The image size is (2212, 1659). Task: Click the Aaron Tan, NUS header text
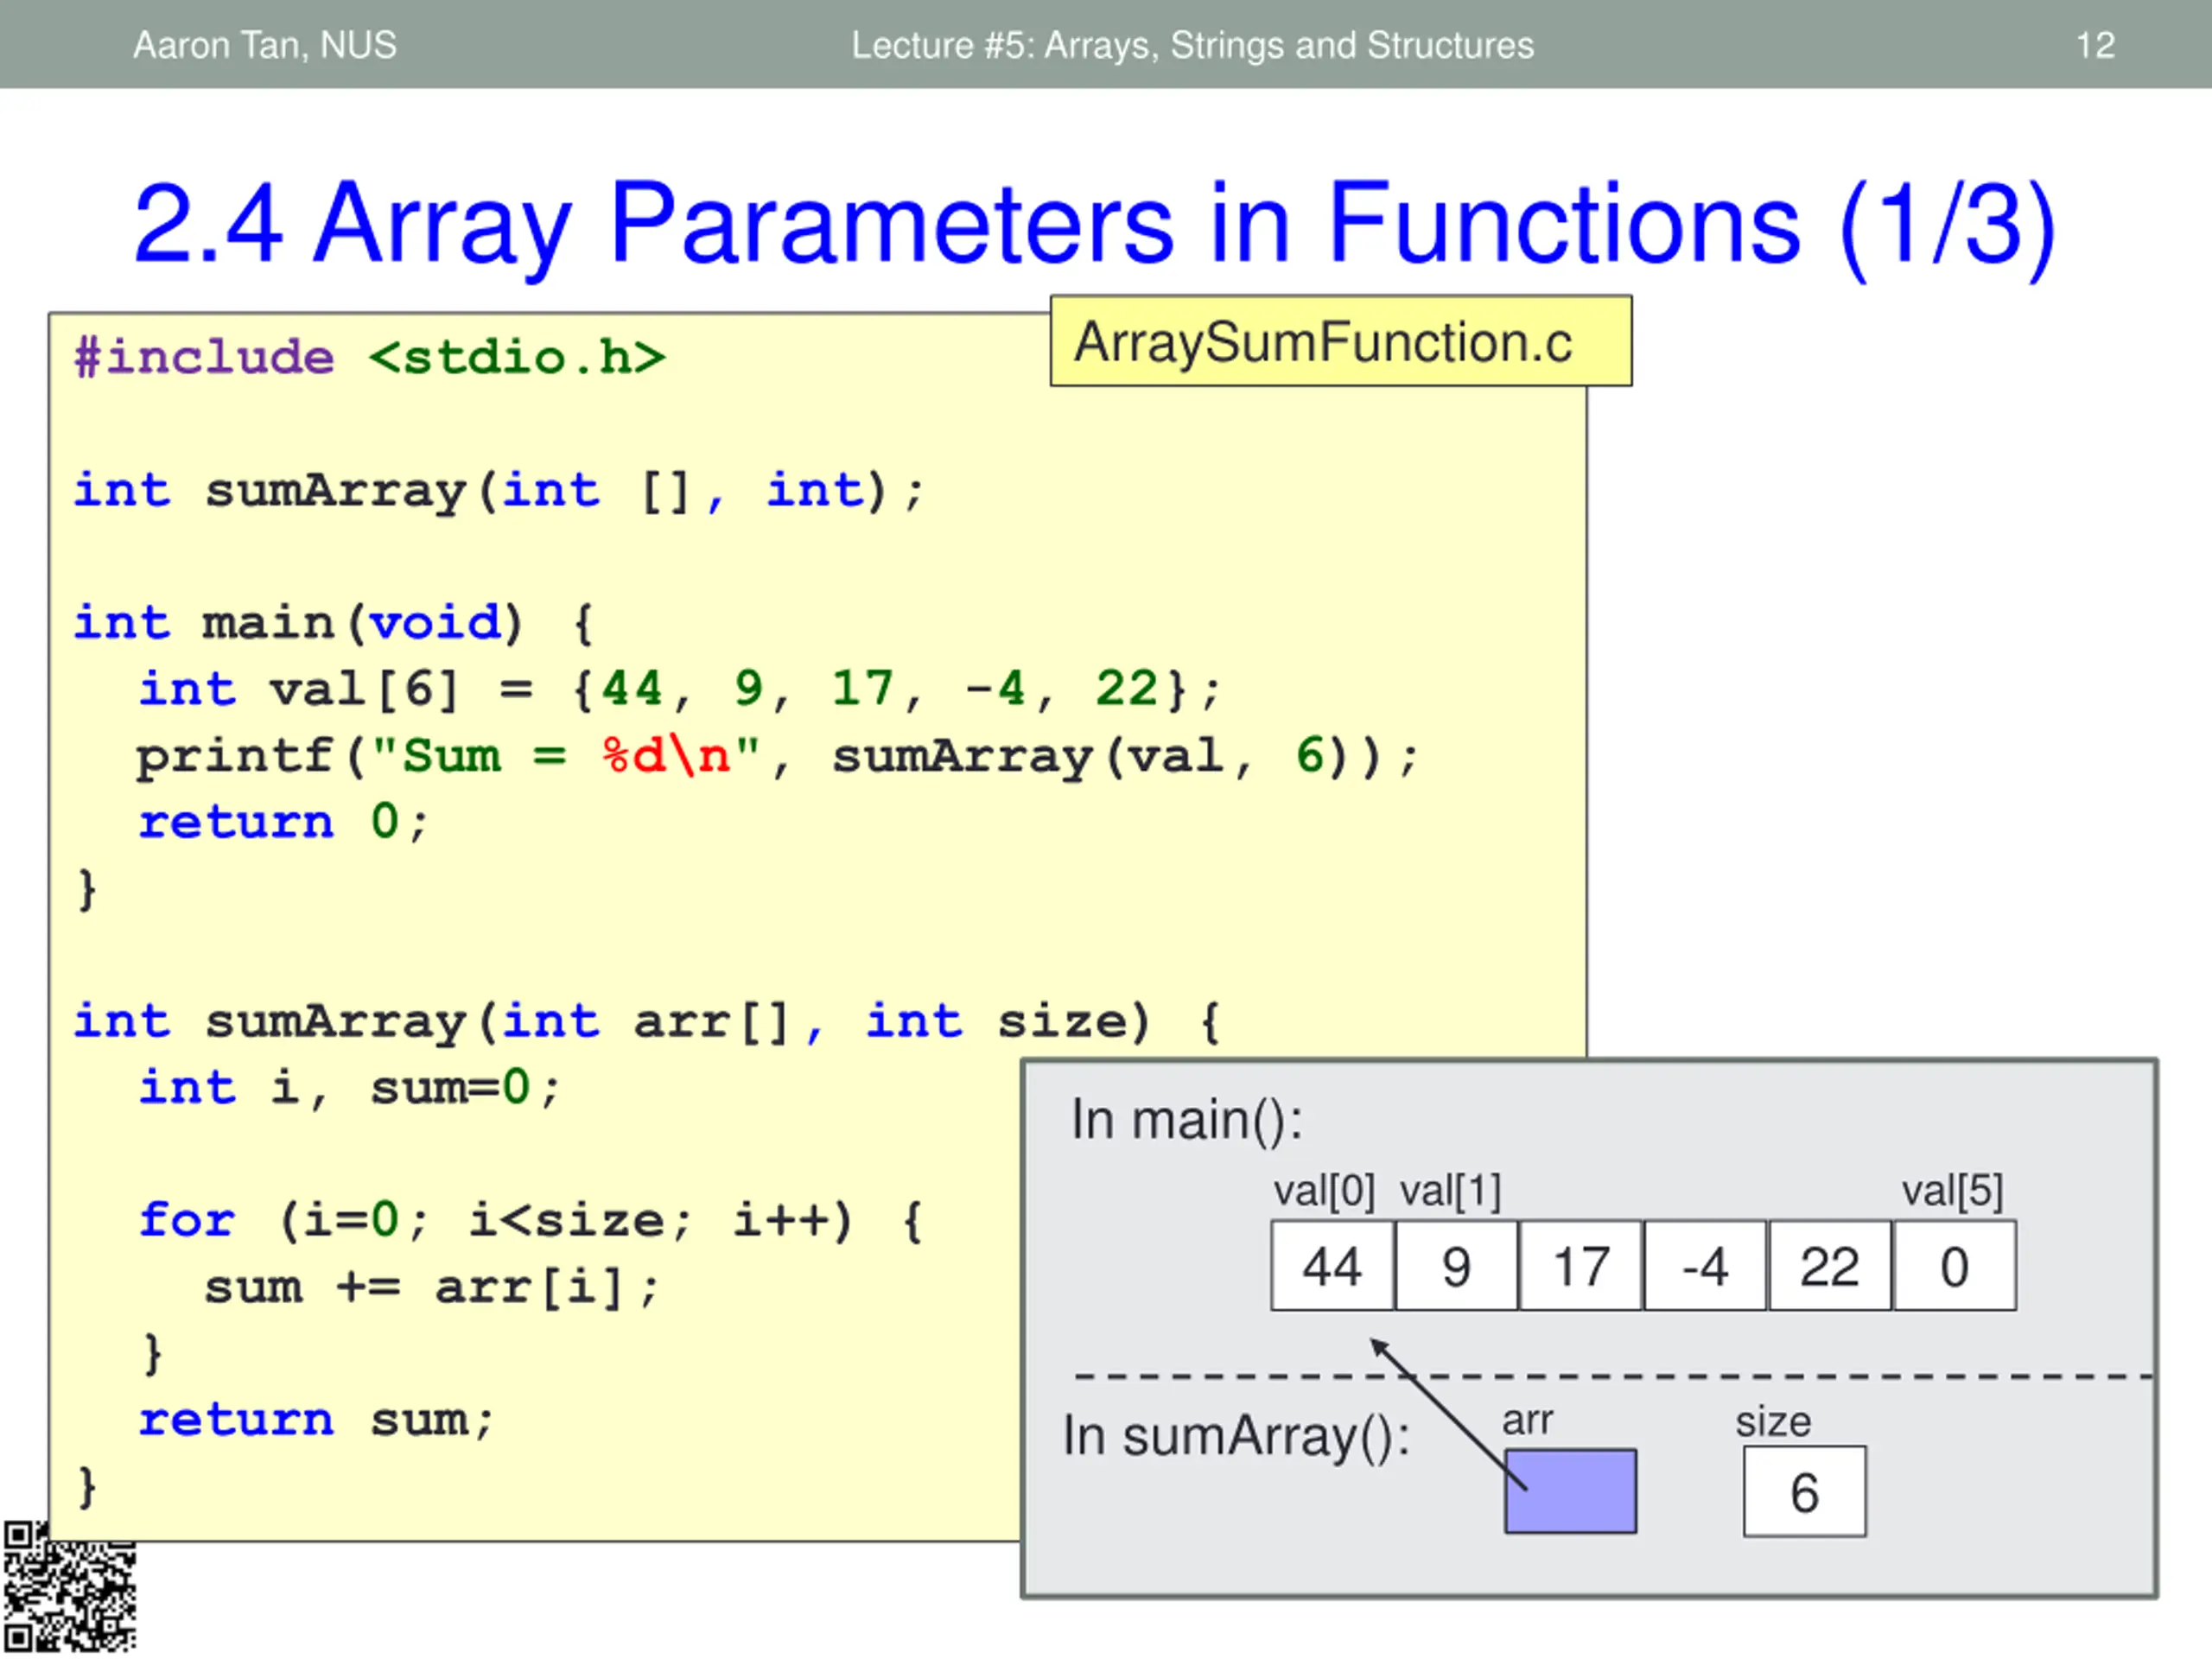tap(265, 45)
